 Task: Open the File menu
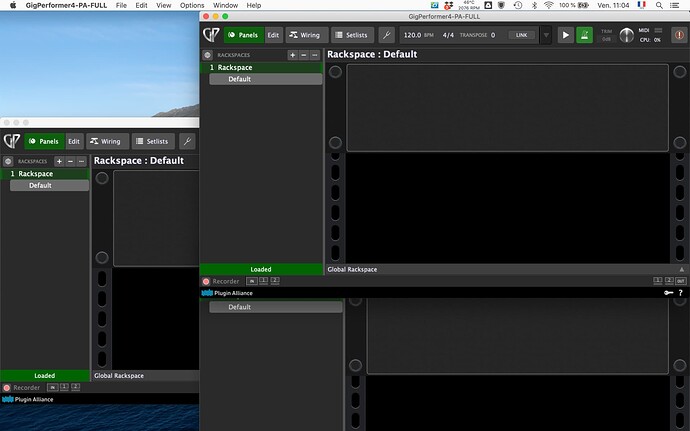coord(121,5)
